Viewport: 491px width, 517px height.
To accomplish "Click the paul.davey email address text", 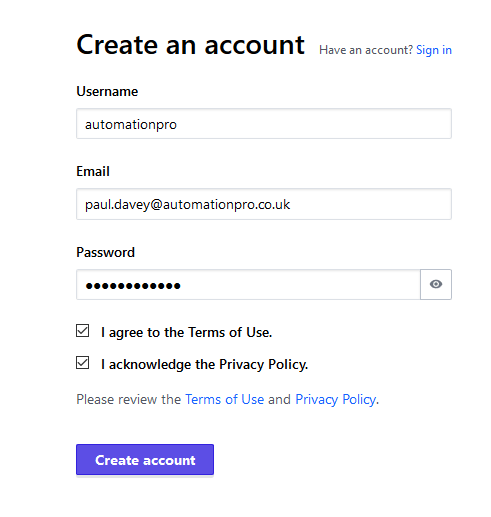I will 187,205.
